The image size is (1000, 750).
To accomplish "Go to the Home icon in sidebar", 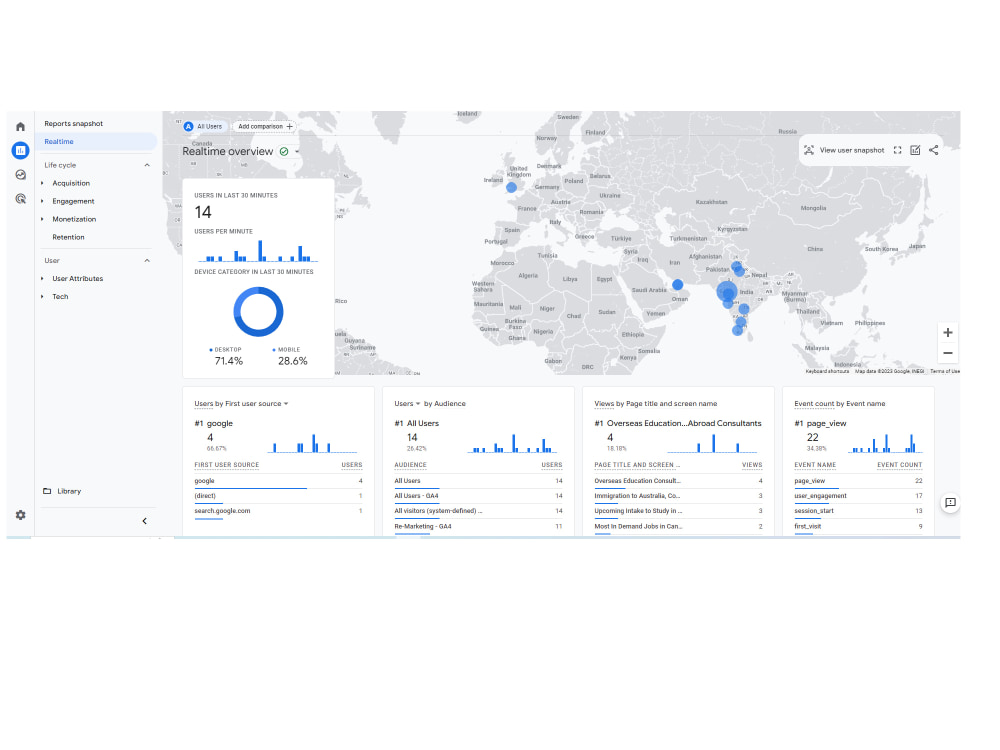I will pyautogui.click(x=20, y=126).
